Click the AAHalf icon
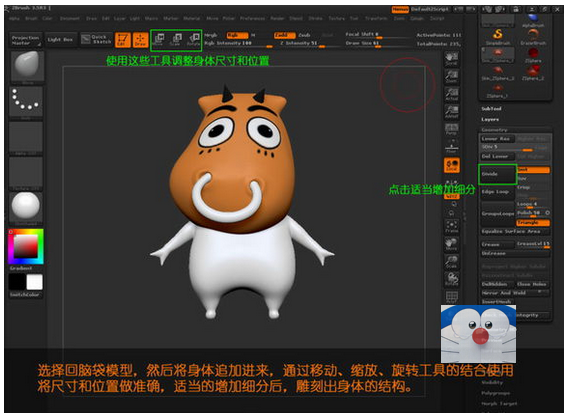 (x=452, y=112)
